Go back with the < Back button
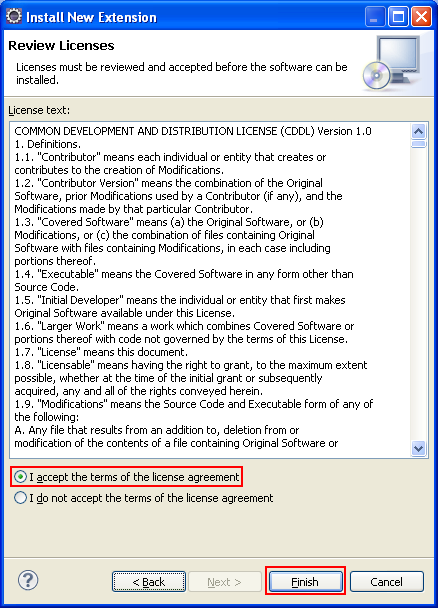438x608 pixels. pyautogui.click(x=149, y=582)
